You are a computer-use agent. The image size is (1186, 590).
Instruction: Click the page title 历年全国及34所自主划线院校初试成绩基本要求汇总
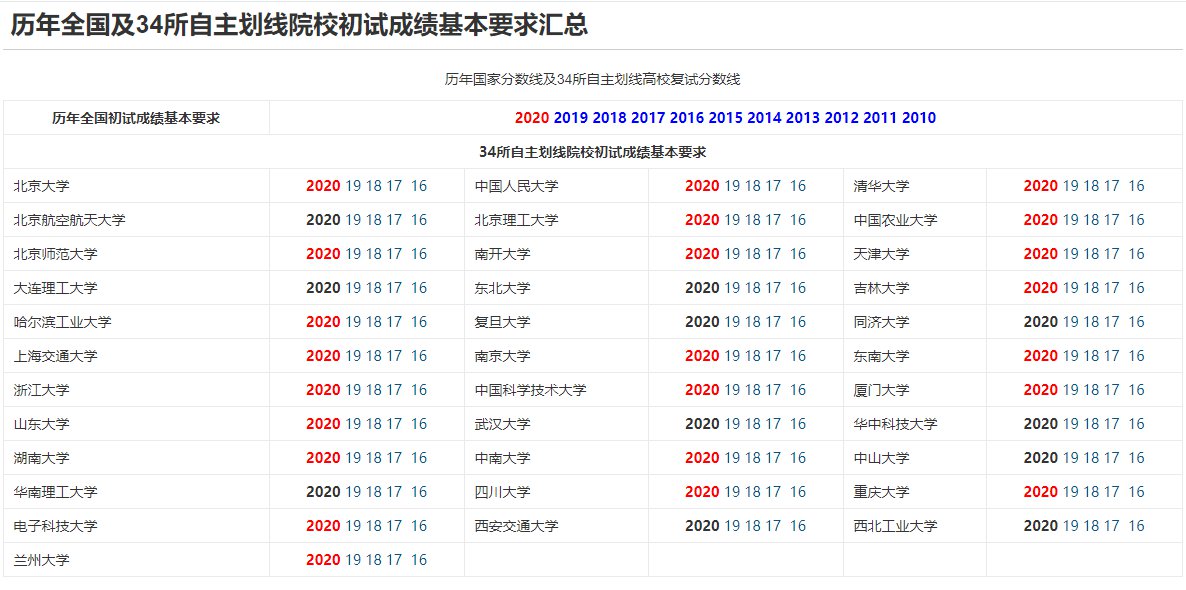300,25
